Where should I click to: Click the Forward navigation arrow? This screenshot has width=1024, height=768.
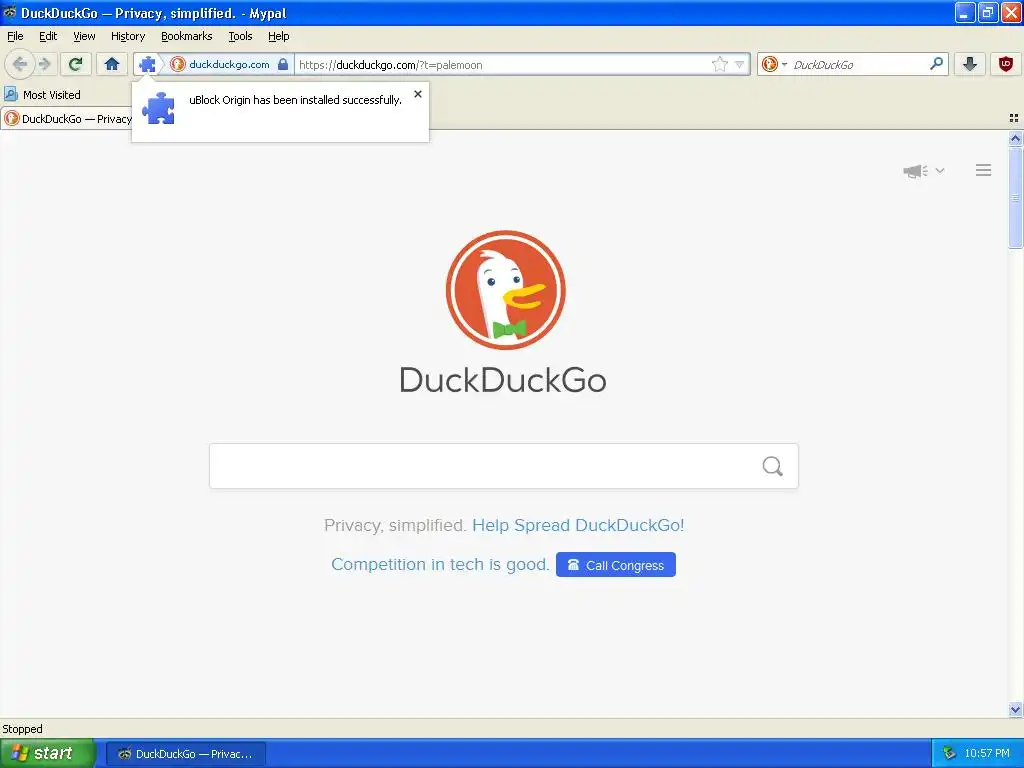point(44,64)
